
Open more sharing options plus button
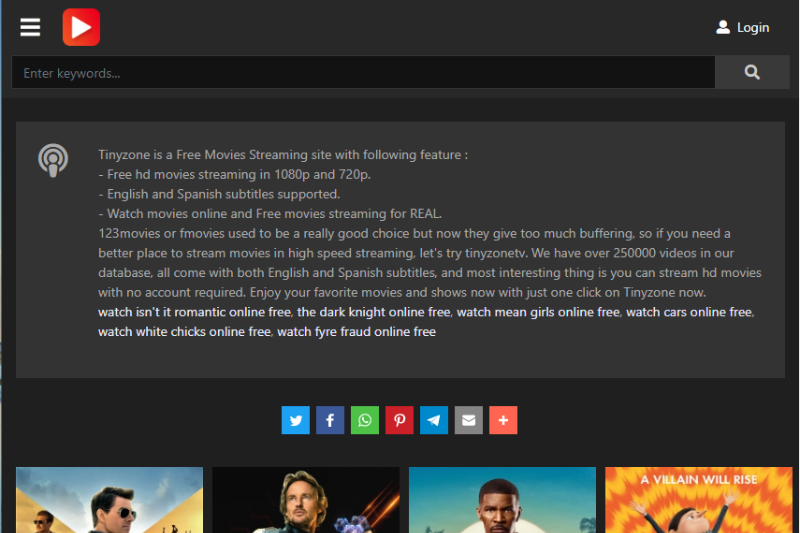[504, 420]
